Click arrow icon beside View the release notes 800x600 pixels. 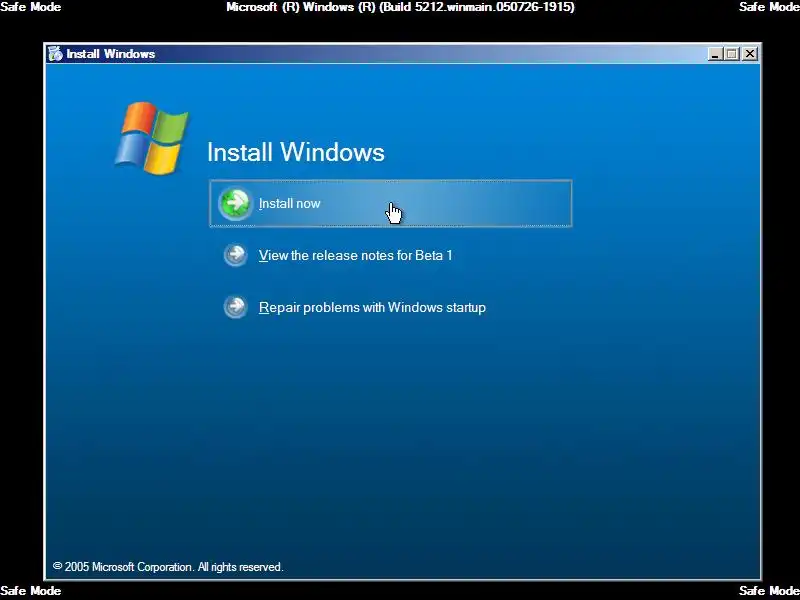(x=236, y=255)
